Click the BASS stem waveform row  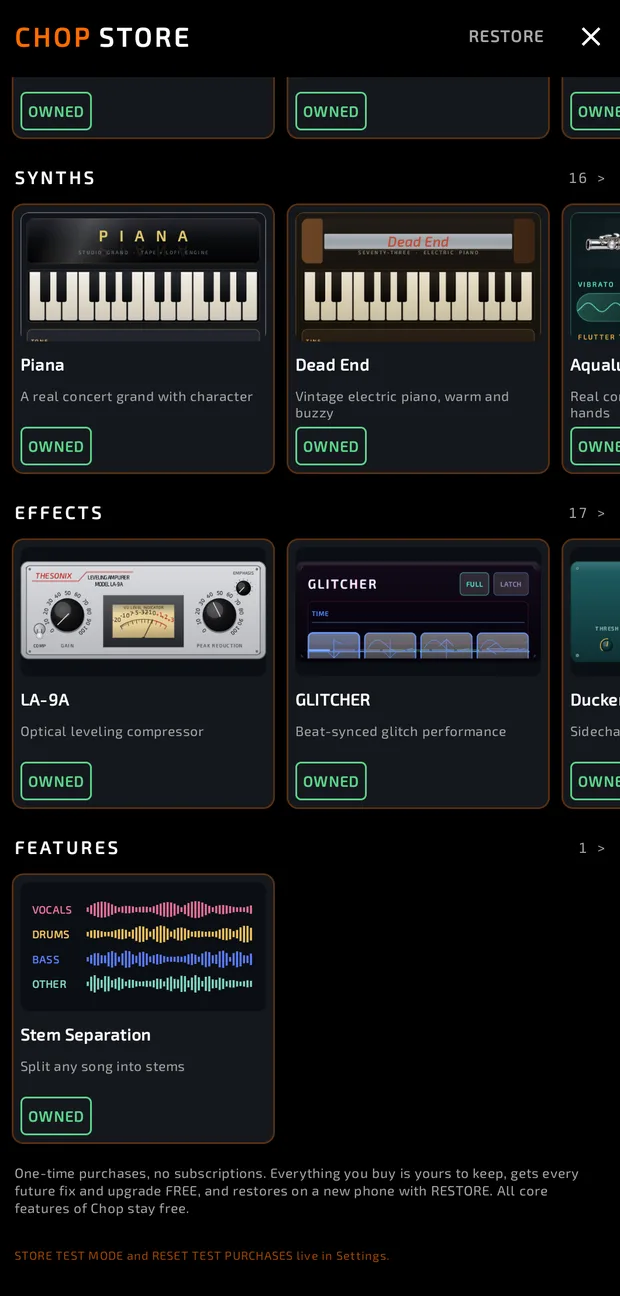click(142, 959)
